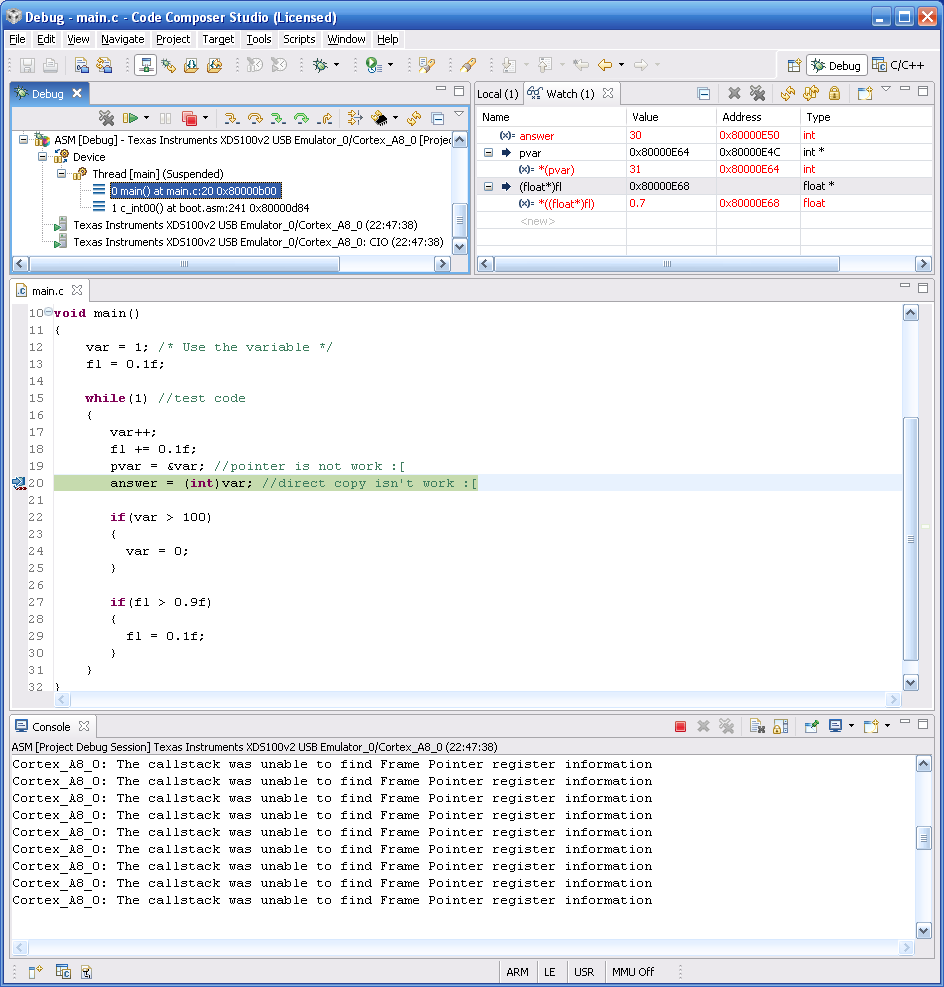Collapse the Device tree node
Viewport: 944px width, 987px height.
click(43, 157)
